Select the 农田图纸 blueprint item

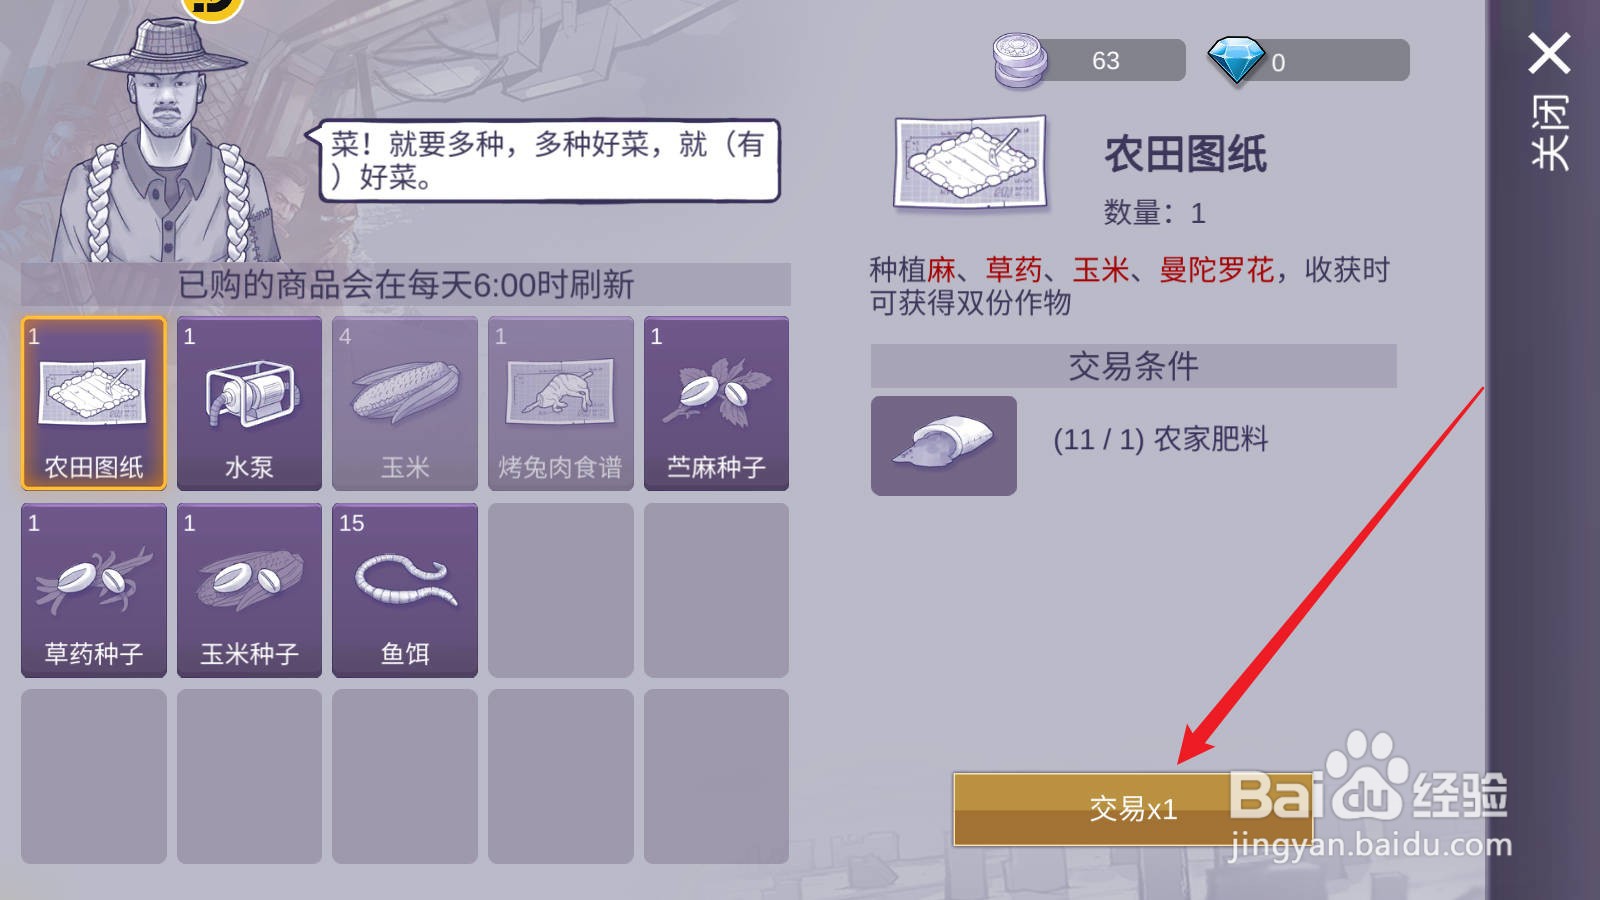click(94, 403)
